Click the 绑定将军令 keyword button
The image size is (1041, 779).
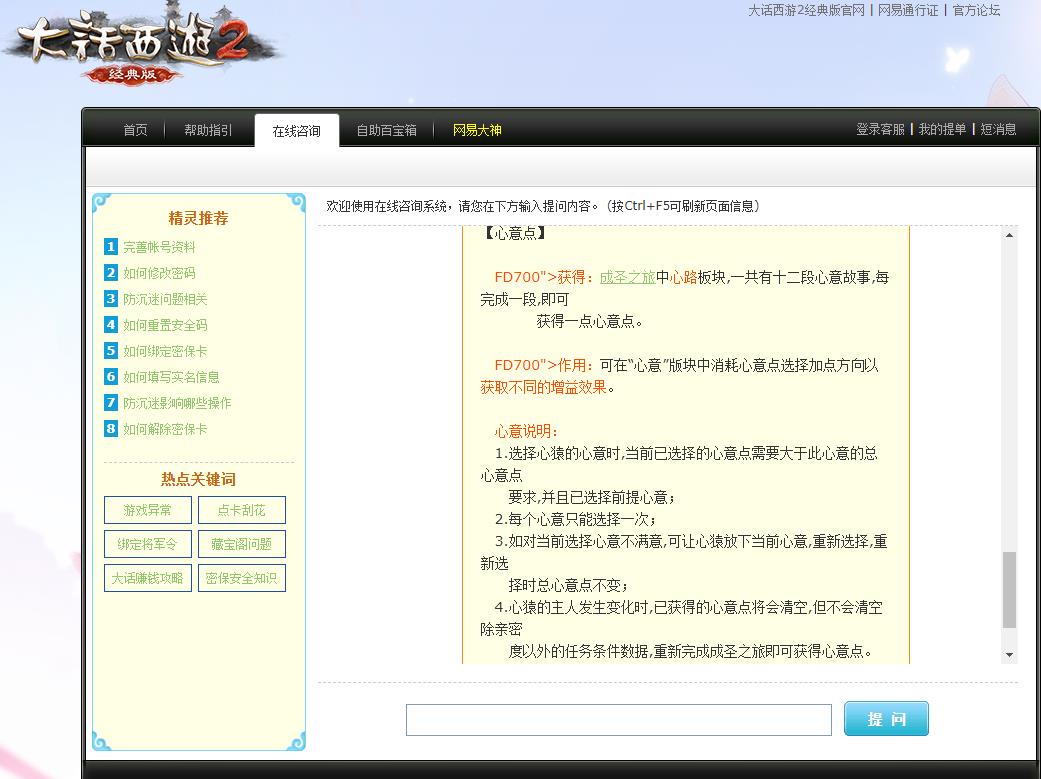147,544
